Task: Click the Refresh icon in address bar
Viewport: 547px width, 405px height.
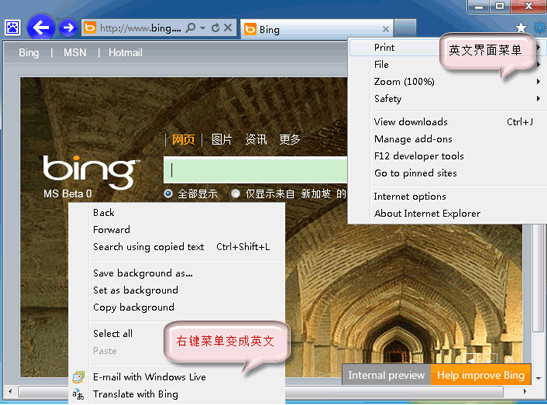Action: click(216, 28)
